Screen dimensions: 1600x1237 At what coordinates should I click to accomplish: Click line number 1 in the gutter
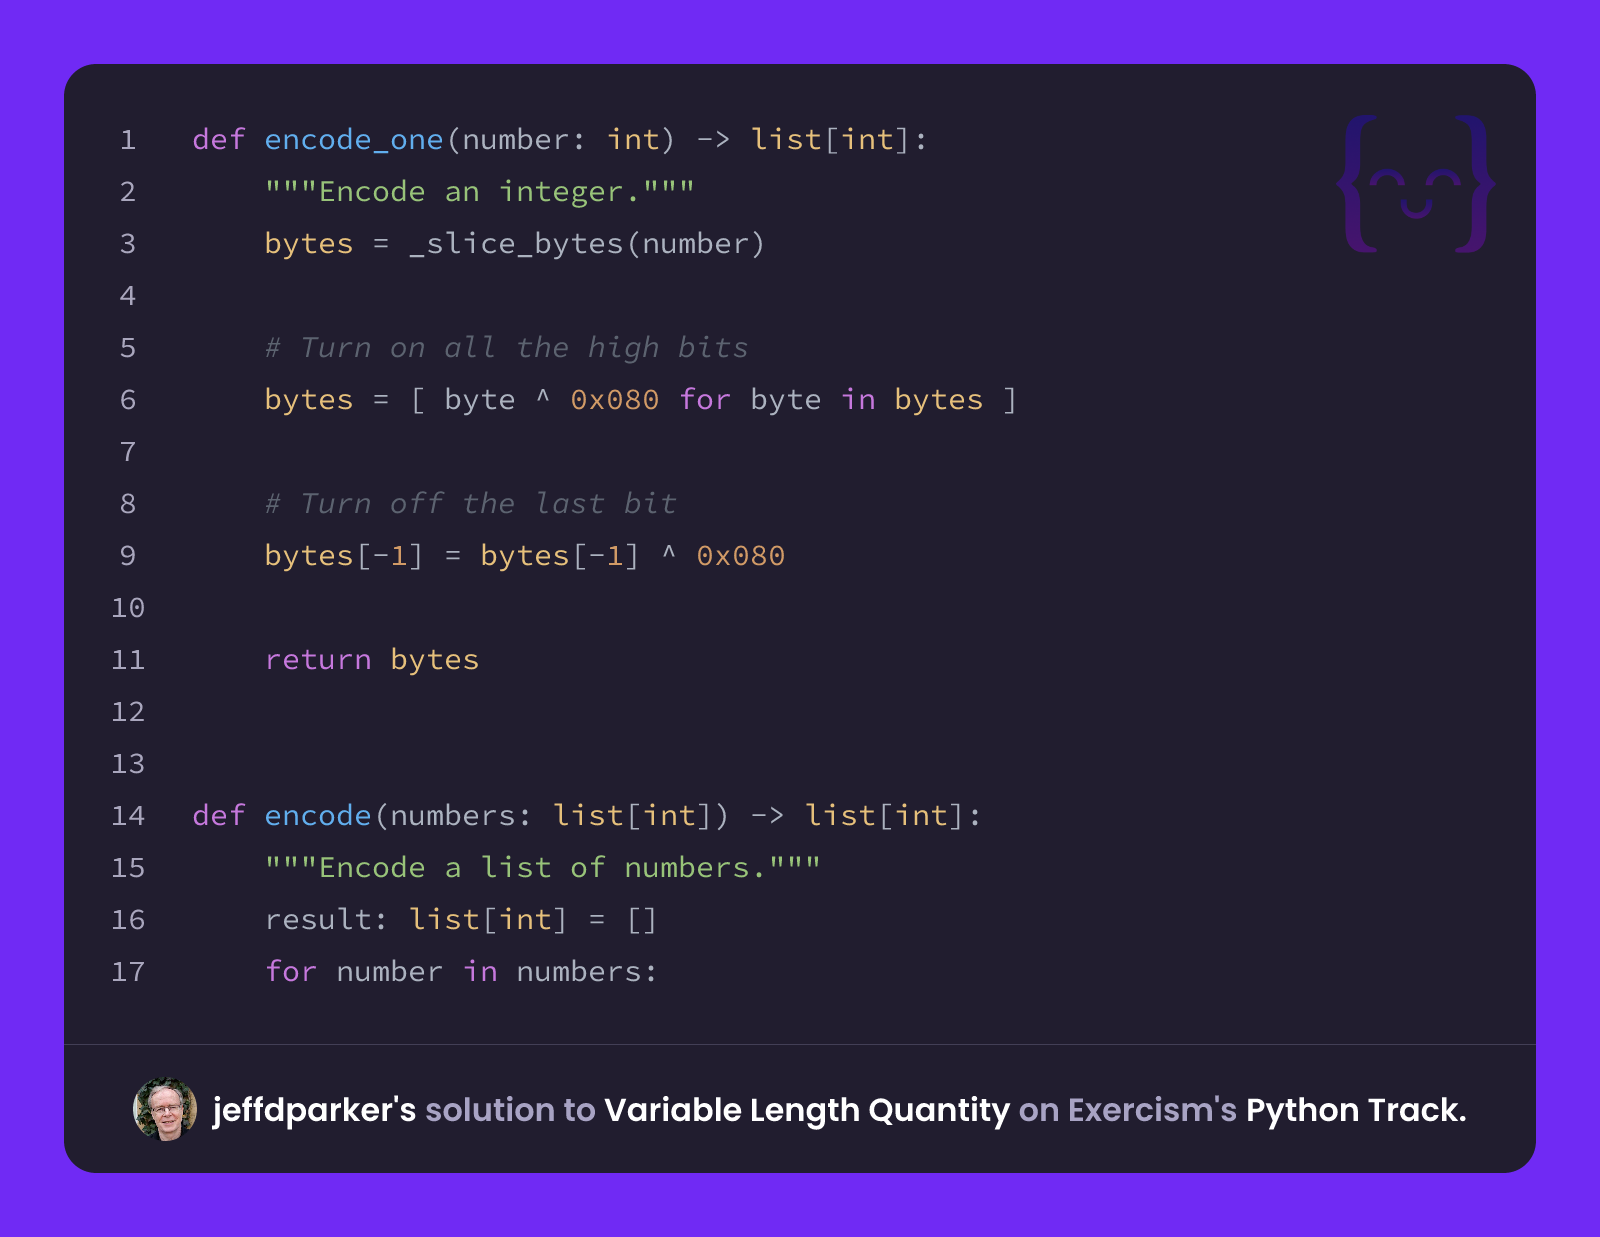pyautogui.click(x=128, y=139)
